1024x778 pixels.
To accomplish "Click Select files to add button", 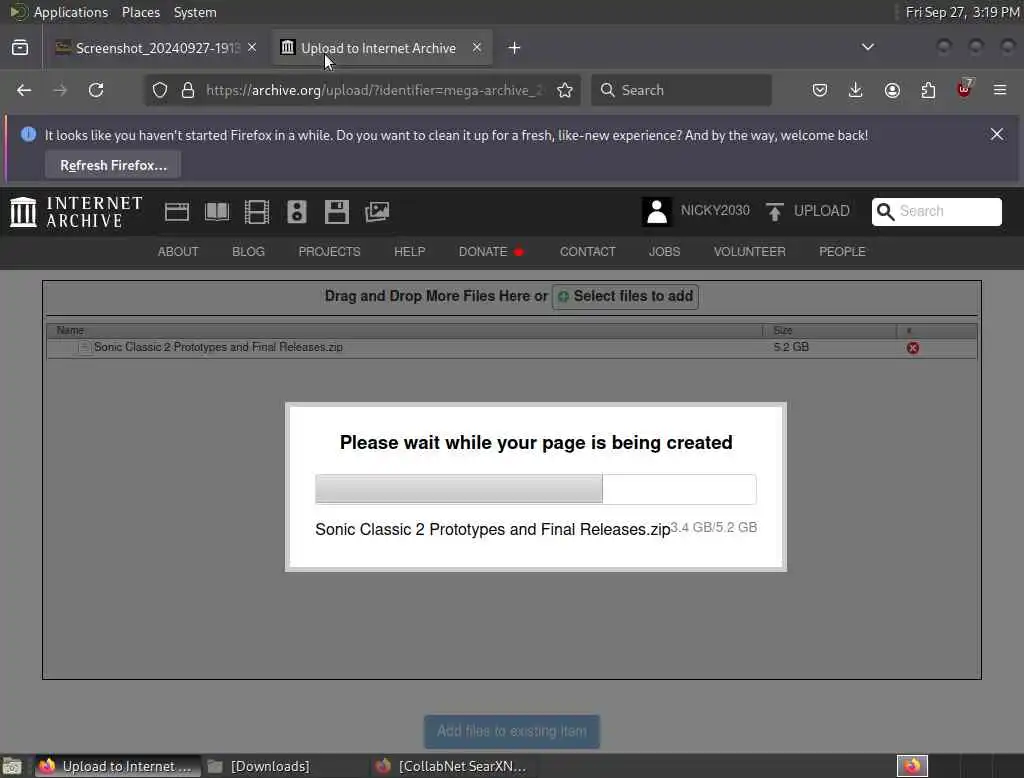I will click(x=626, y=297).
